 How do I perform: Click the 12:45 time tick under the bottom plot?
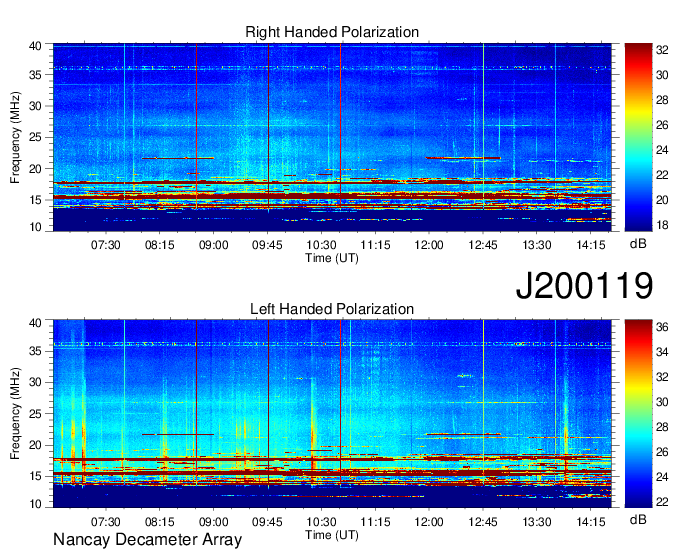(x=483, y=522)
